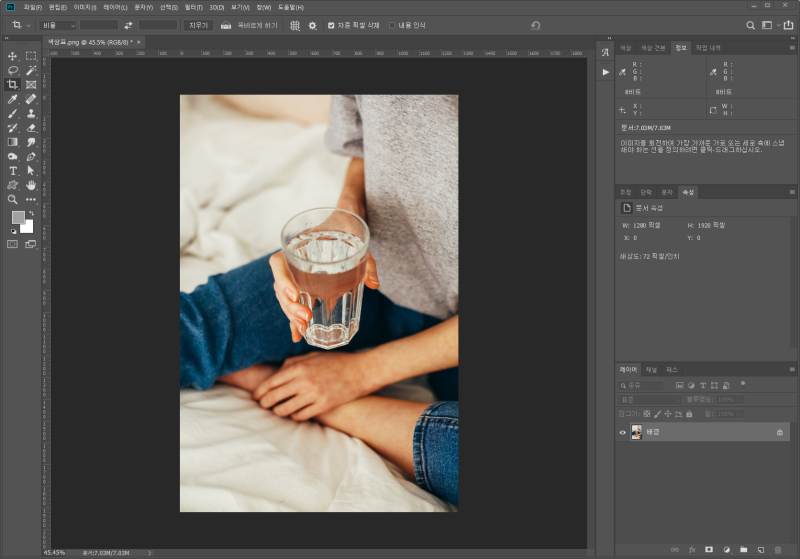This screenshot has width=800, height=559.
Task: Create a new layer group folder
Action: (x=743, y=549)
